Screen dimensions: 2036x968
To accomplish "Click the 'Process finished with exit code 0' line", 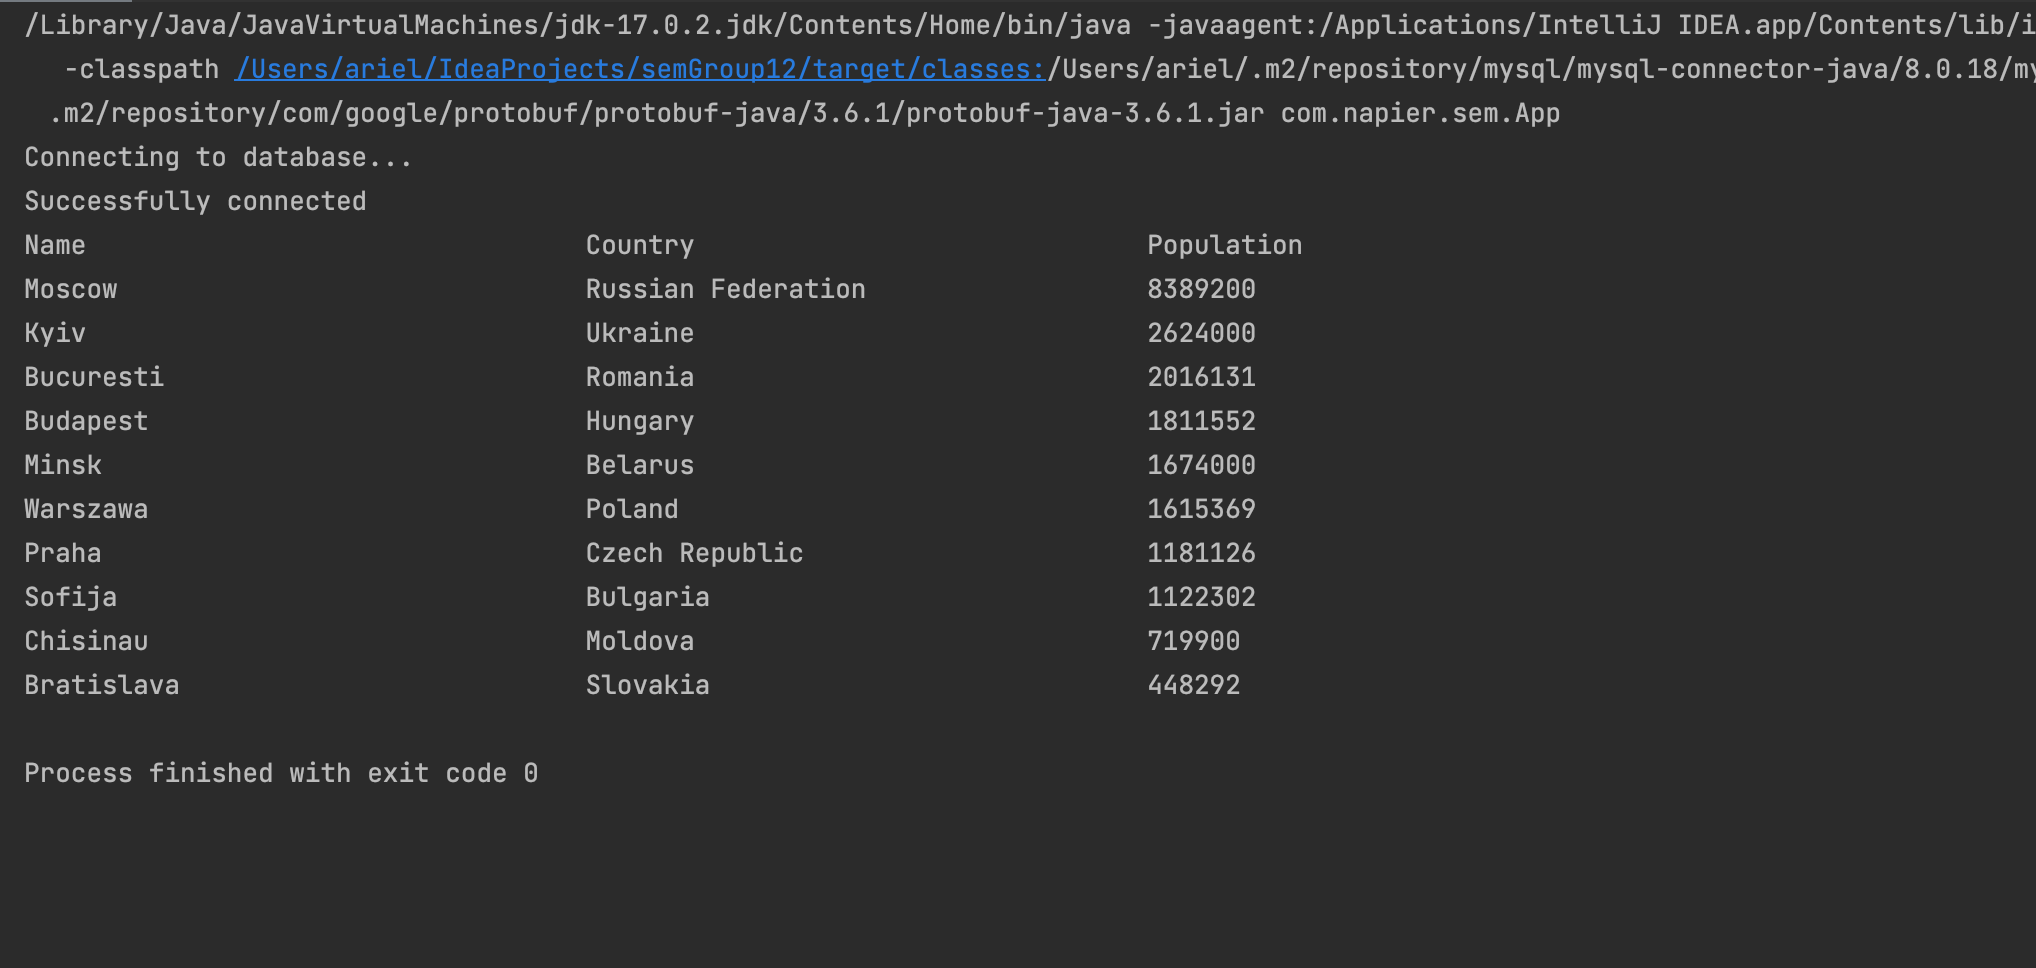I will [281, 773].
